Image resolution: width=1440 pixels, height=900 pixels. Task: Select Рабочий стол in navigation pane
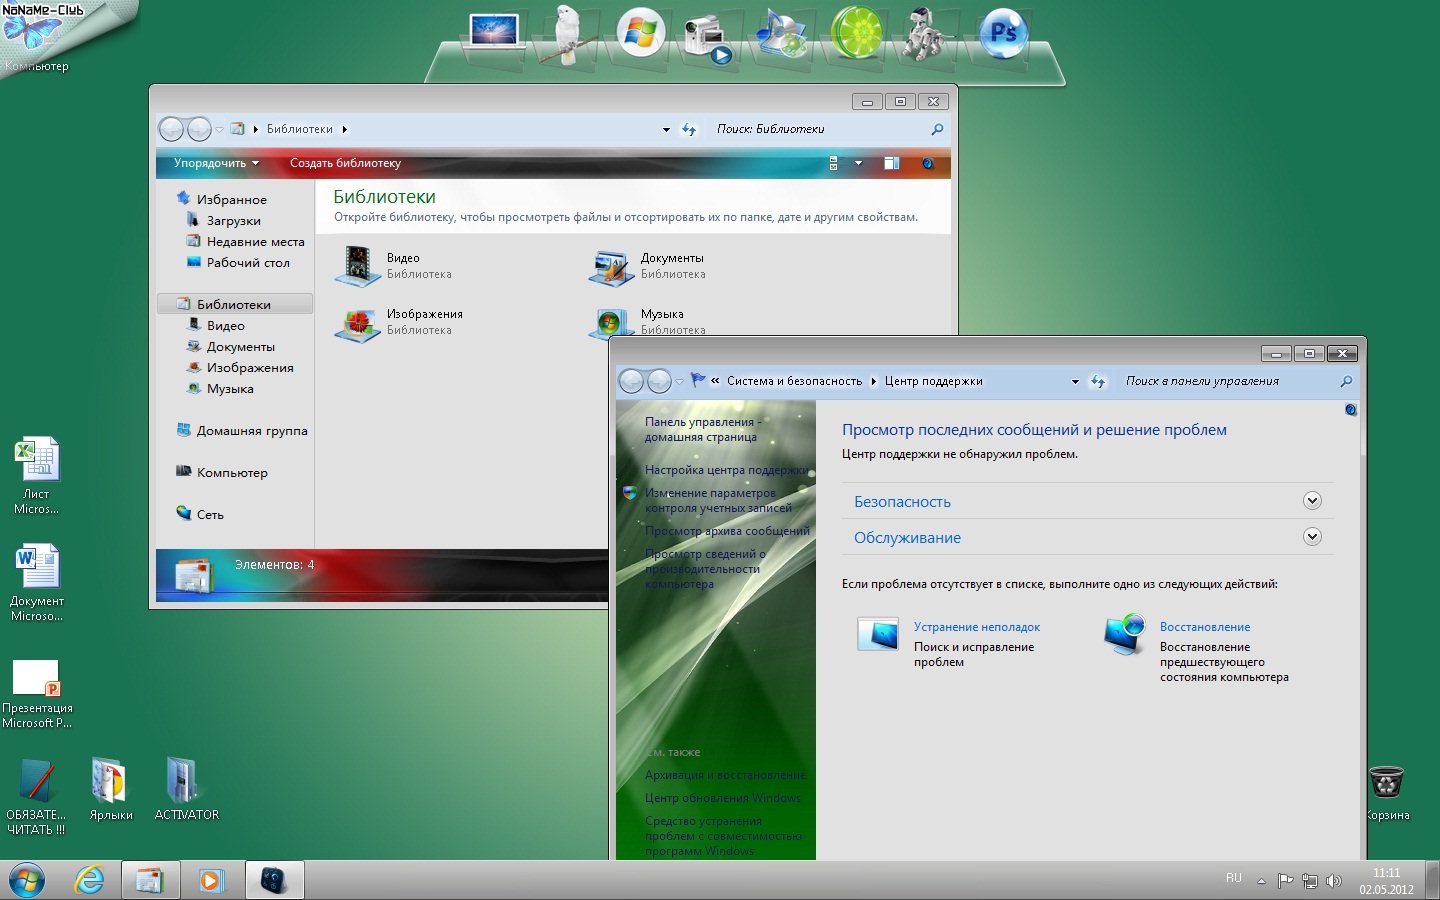coord(248,263)
